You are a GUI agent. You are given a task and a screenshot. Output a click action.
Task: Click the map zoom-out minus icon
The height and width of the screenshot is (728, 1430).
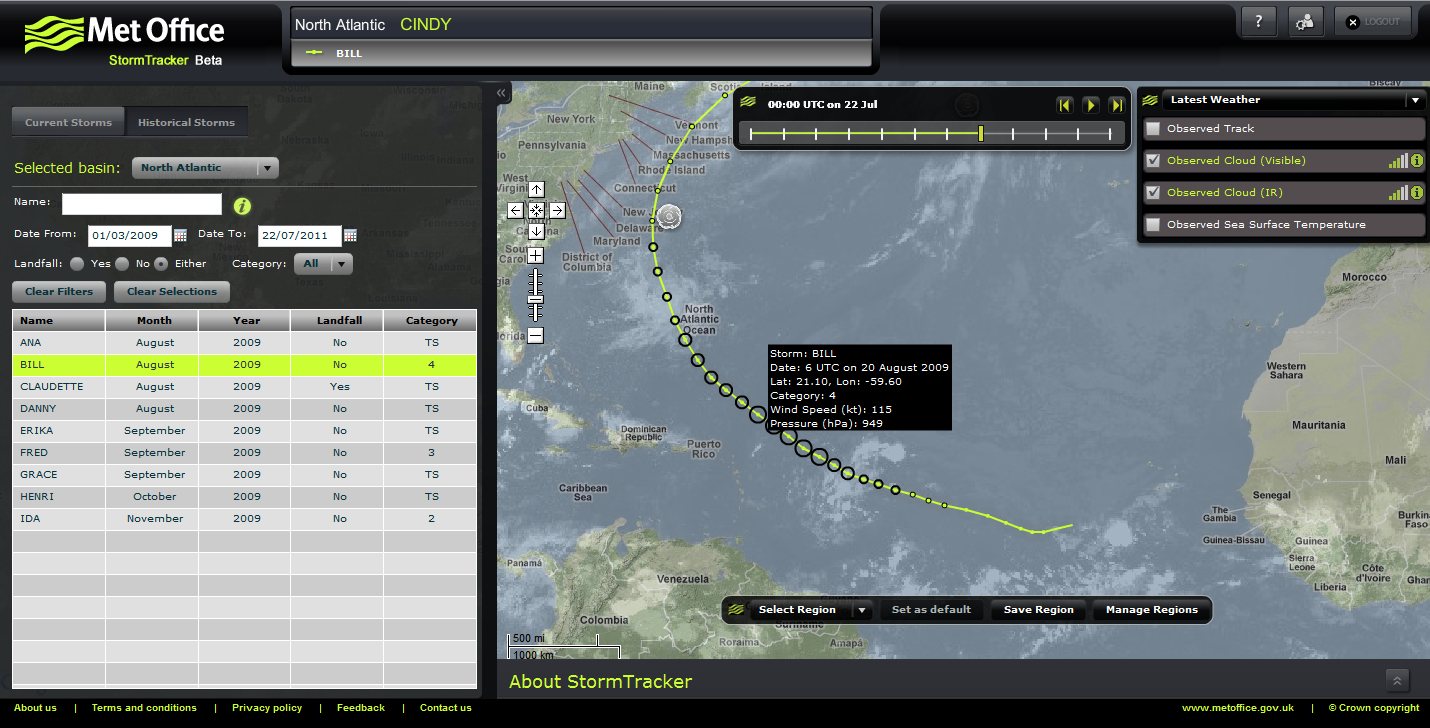tap(536, 336)
